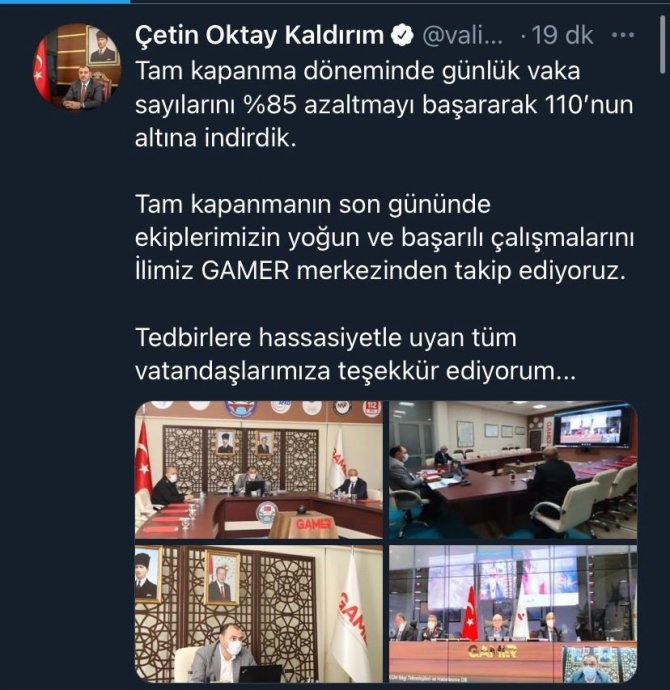Open the bottom-right GAMER video wall photo
The width and height of the screenshot is (670, 690).
tap(513, 614)
